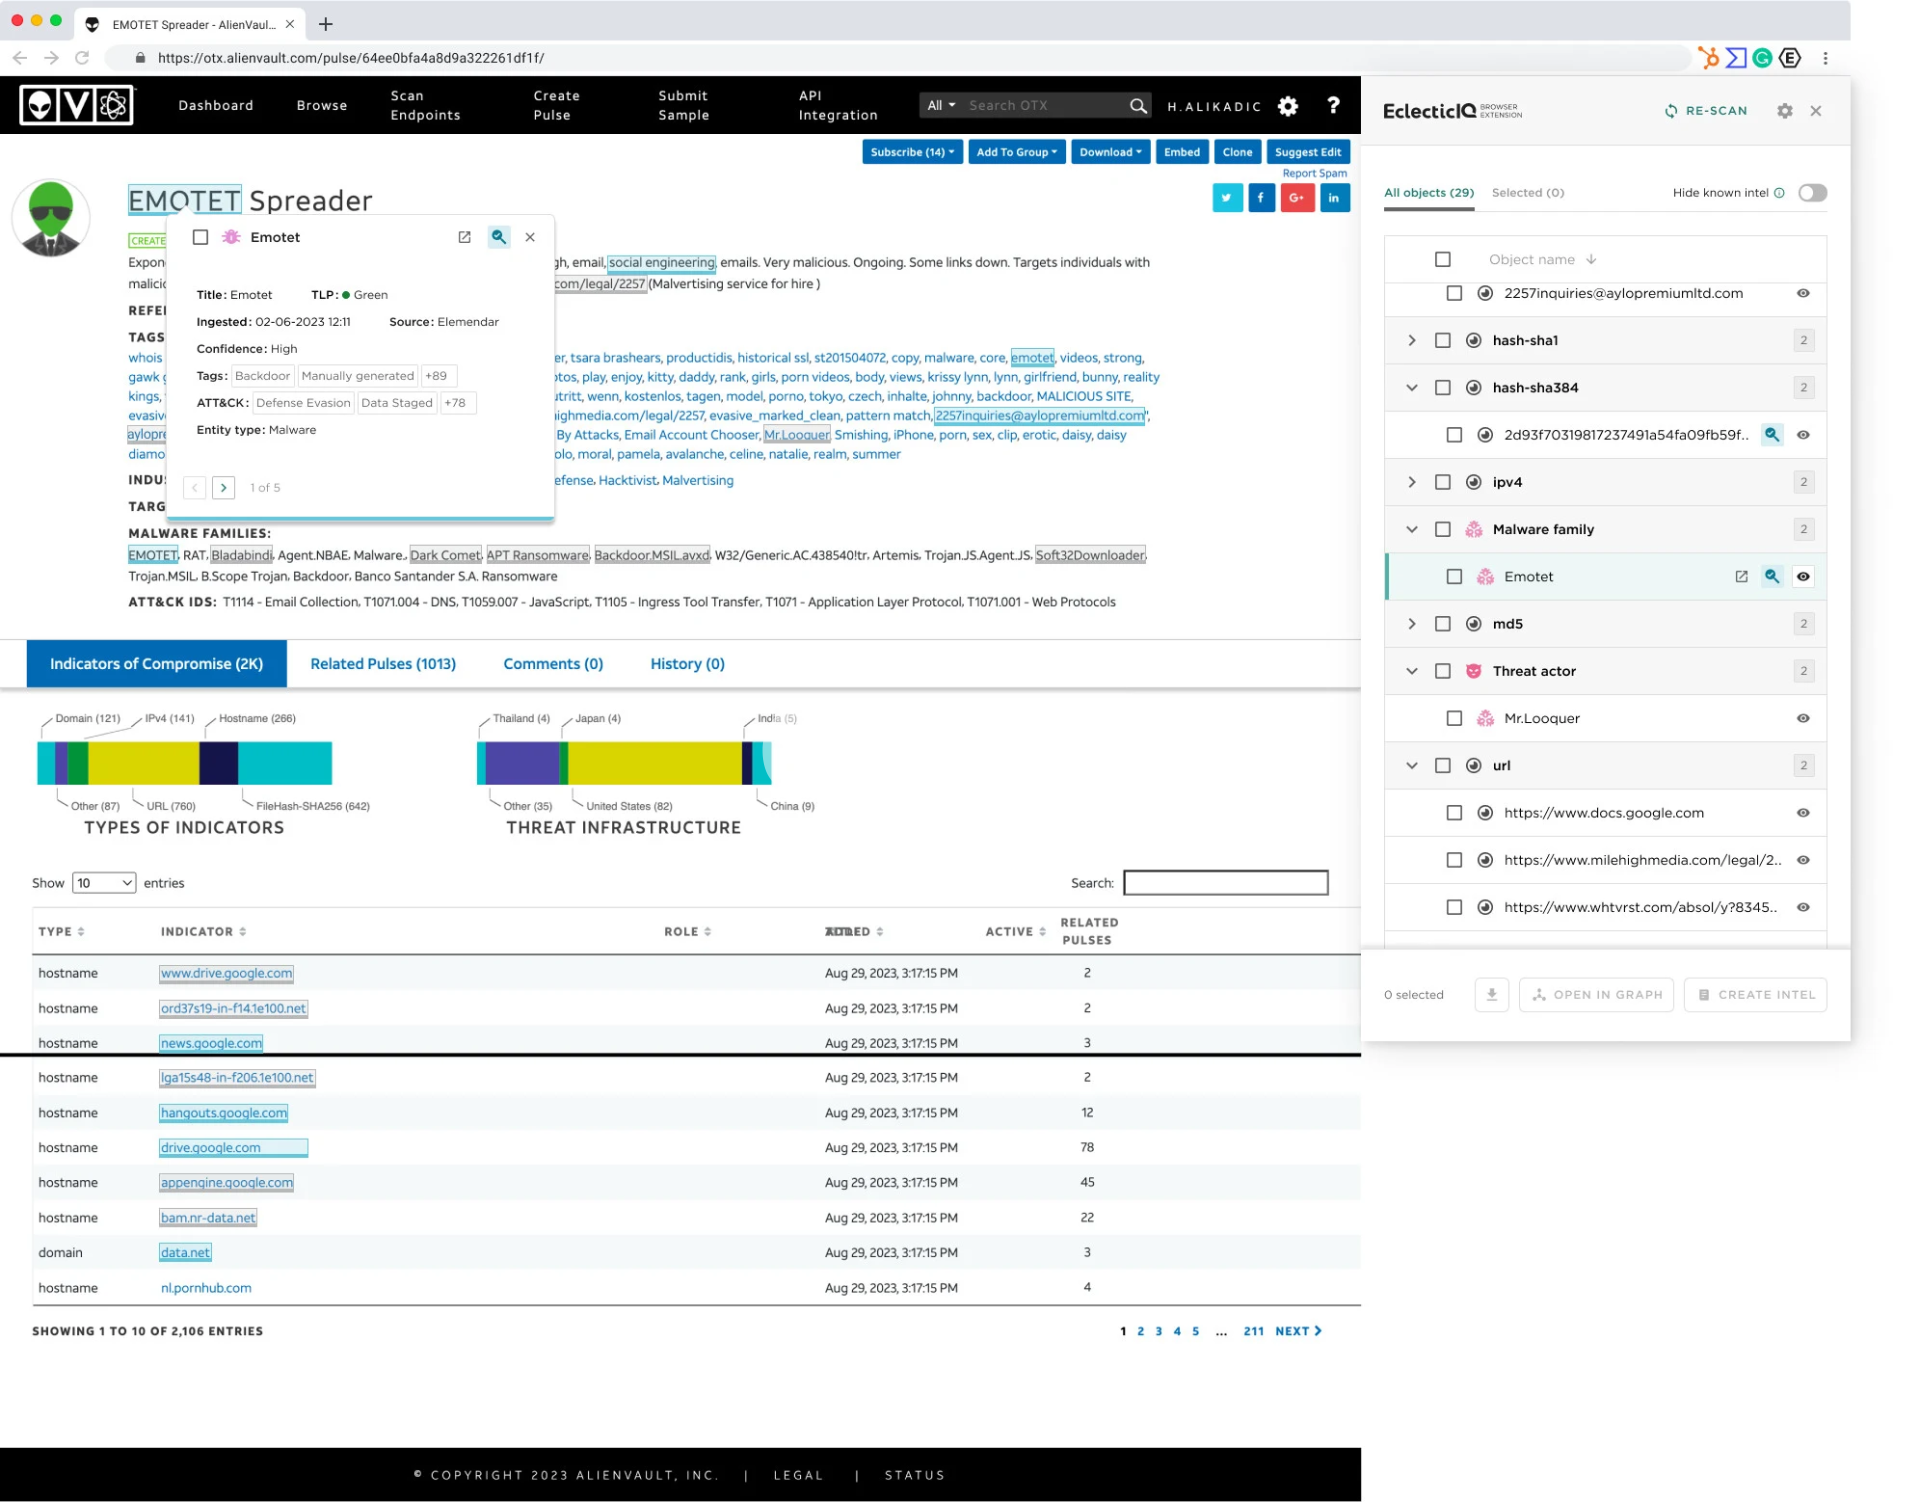This screenshot has width=1920, height=1502.
Task: Collapse the Threat actor group
Action: (x=1411, y=671)
